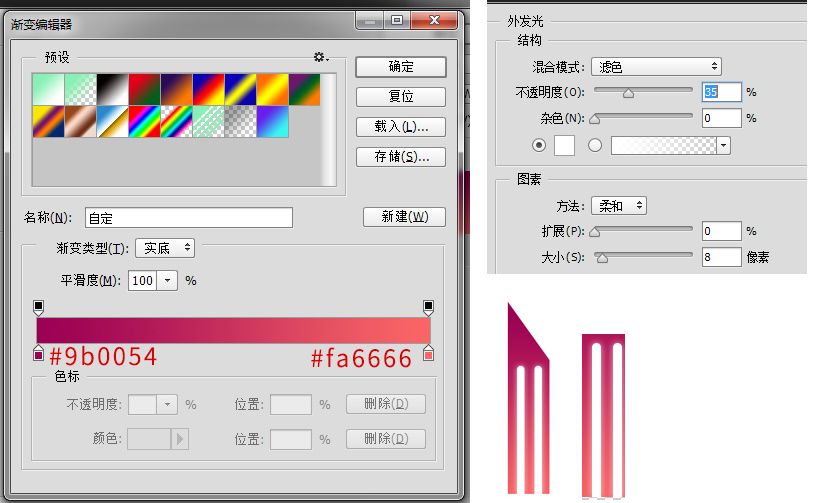Click on the gradient preview bar
The width and height of the screenshot is (816, 503).
[x=234, y=330]
